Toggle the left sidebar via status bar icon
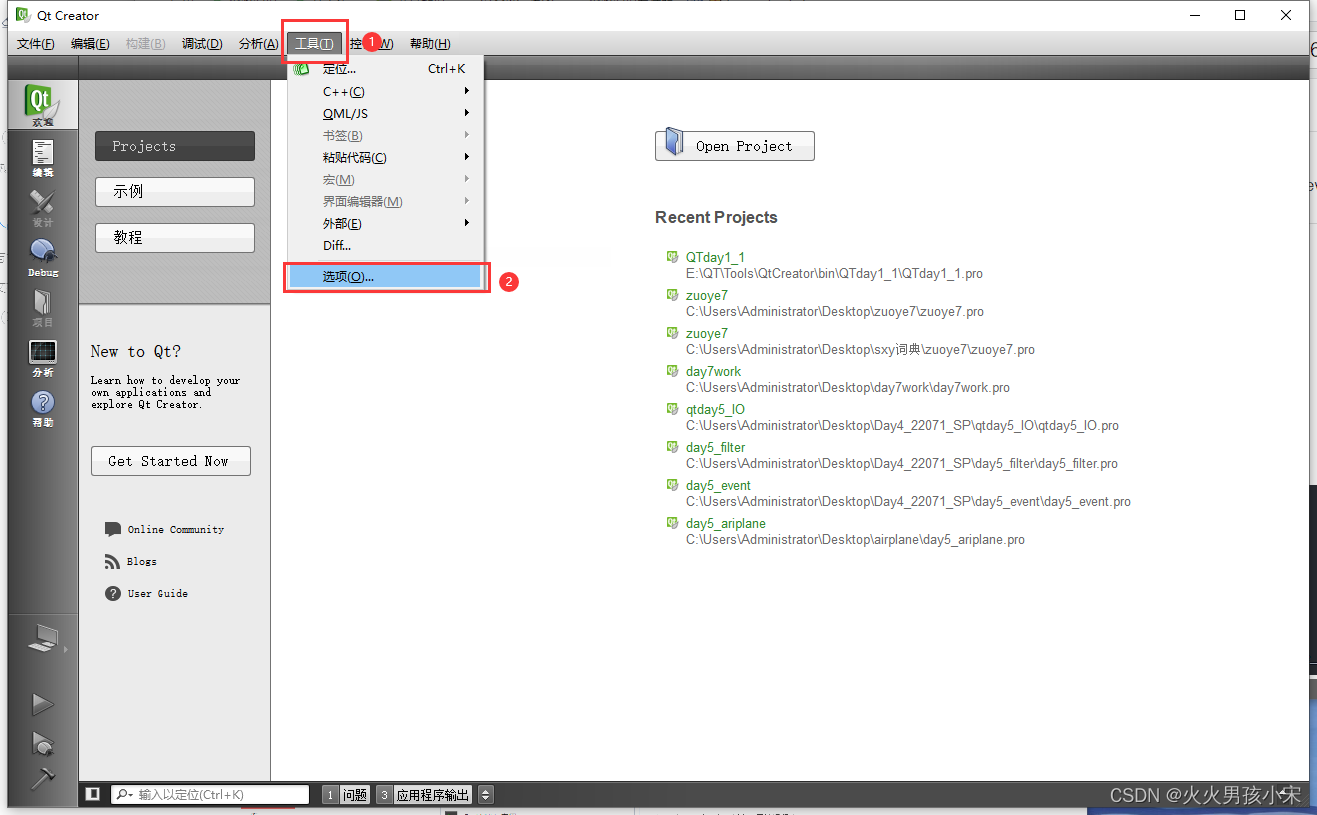This screenshot has height=815, width=1317. [x=92, y=794]
